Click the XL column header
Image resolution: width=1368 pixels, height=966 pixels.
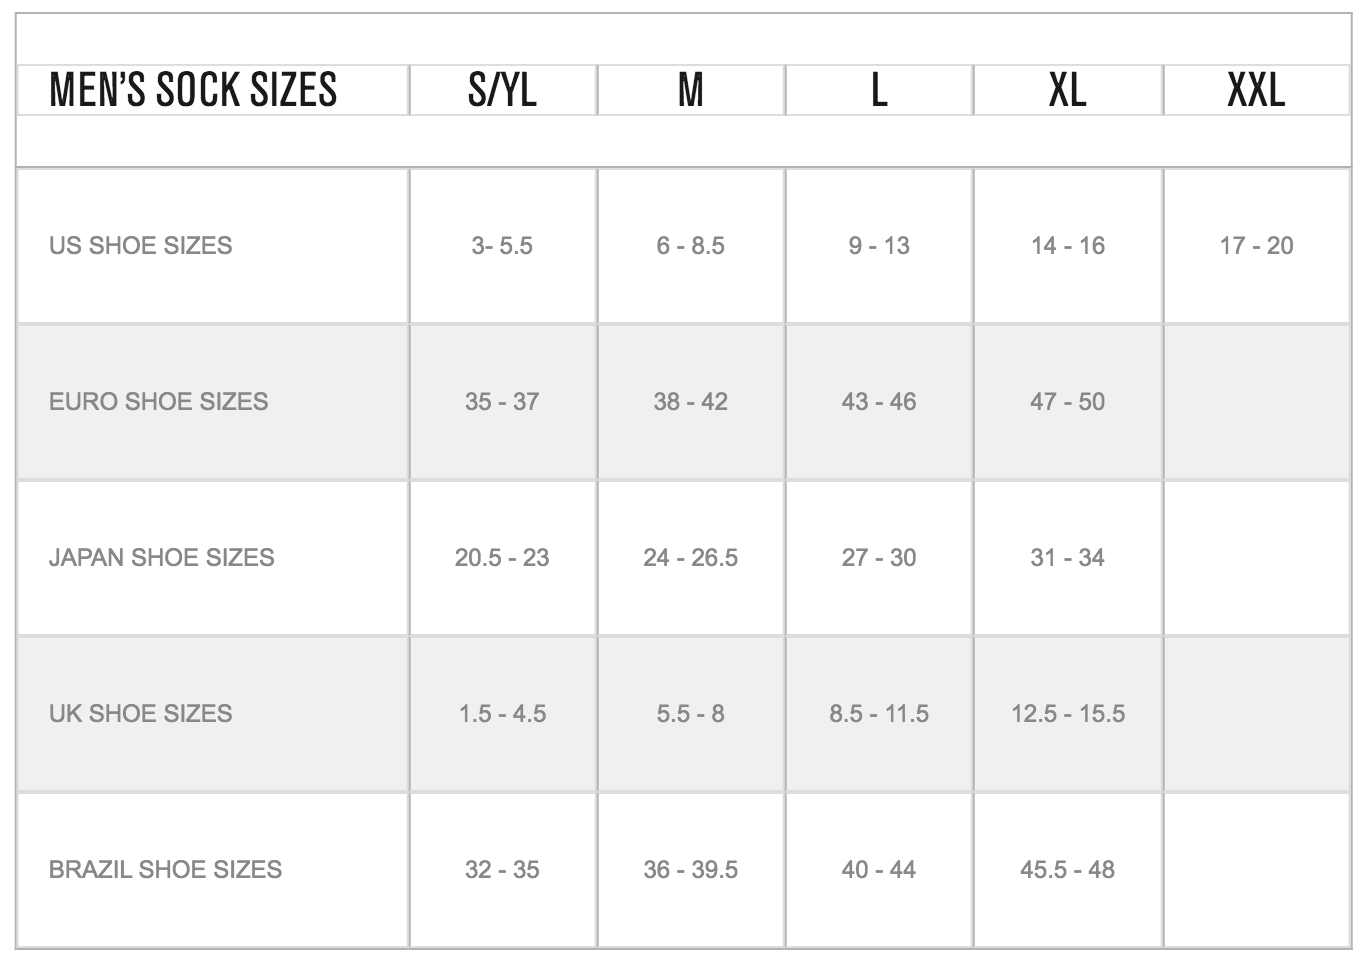(x=1067, y=90)
